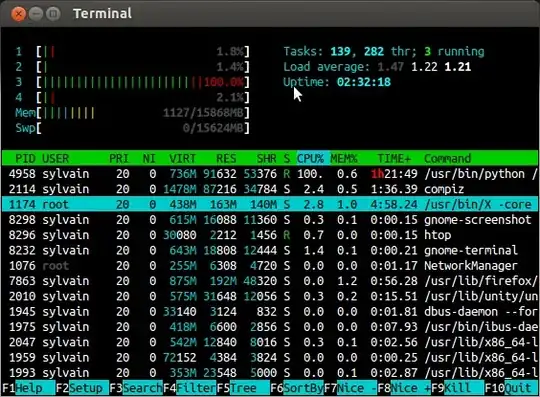
Task: Open F2 Setup in the bottom bar
Action: (x=82, y=388)
